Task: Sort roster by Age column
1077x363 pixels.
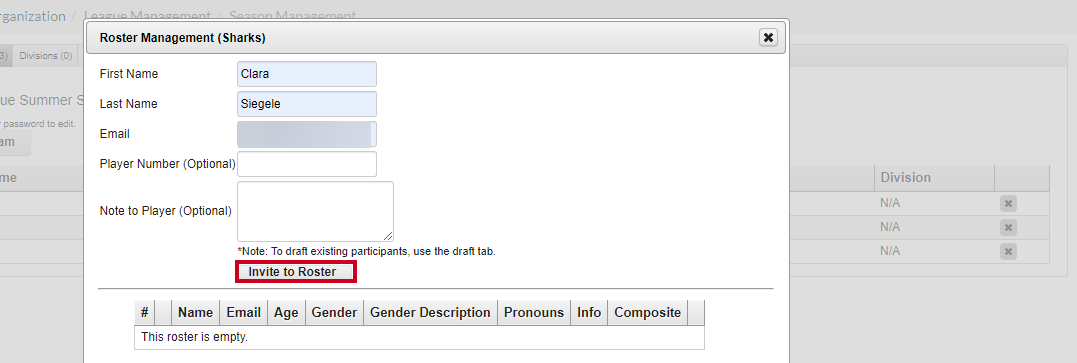Action: tap(286, 312)
